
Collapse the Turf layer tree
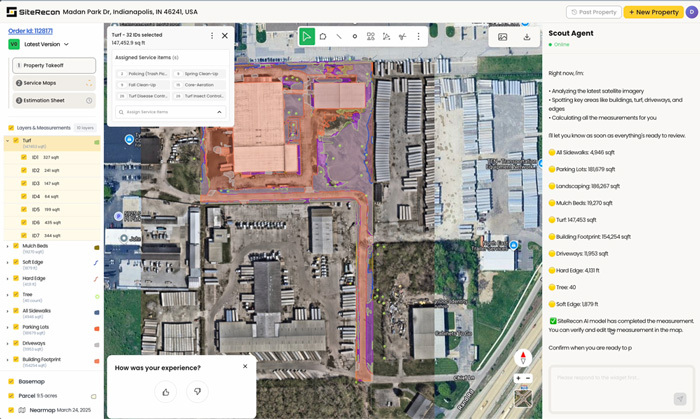8,141
